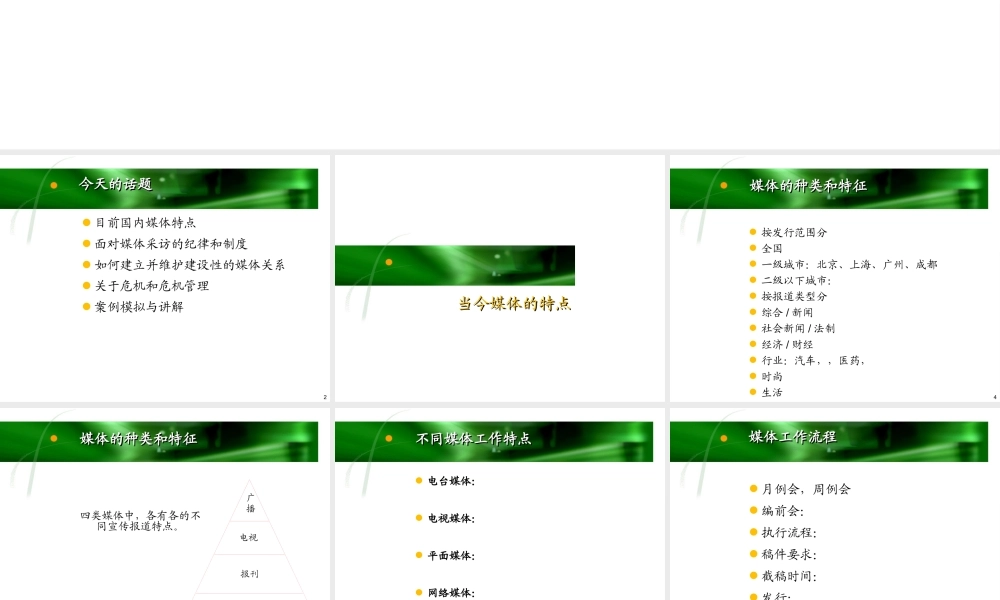1000x600 pixels.
Task: Select the 媒体的种类和特征 slide with the bullet list
Action: click(x=834, y=278)
